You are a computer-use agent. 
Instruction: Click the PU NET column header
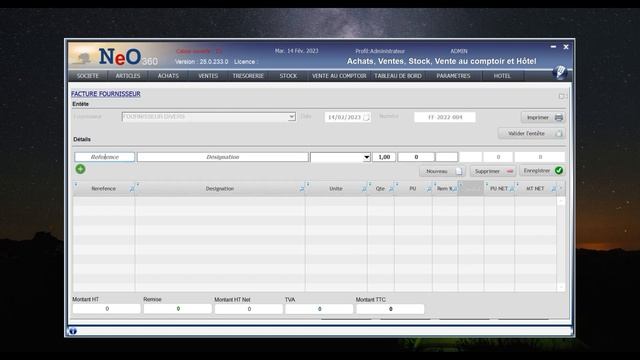click(499, 189)
